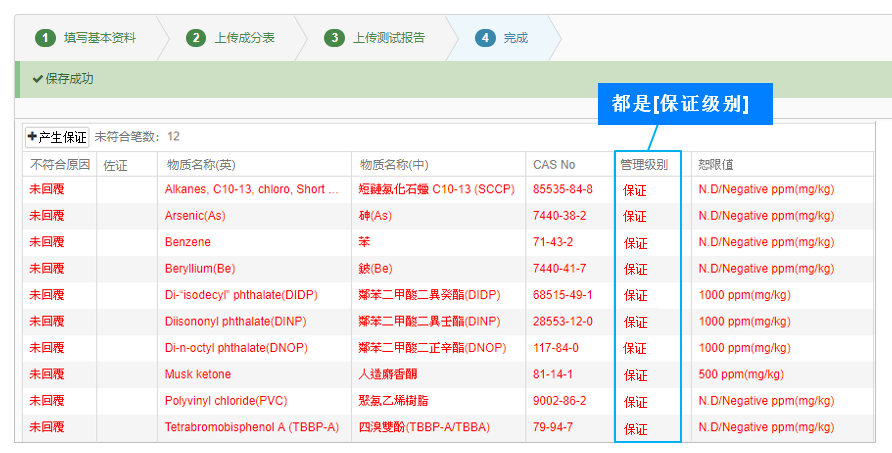The image size is (892, 453).
Task: Select the Musk ketone cell
Action: pyautogui.click(x=198, y=374)
